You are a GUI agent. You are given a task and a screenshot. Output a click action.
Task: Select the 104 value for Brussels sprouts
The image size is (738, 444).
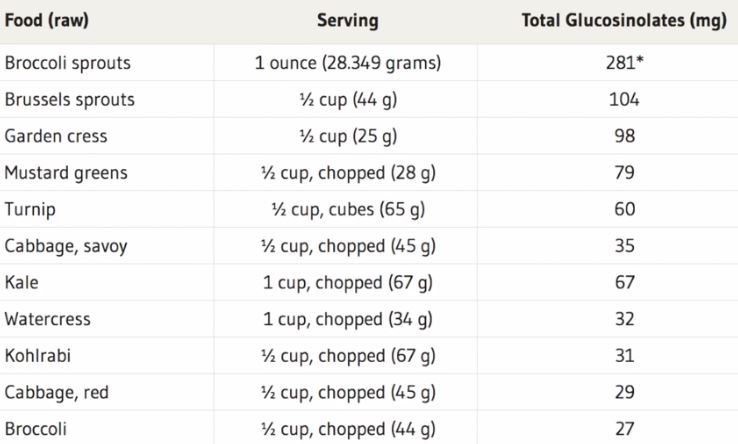(623, 100)
